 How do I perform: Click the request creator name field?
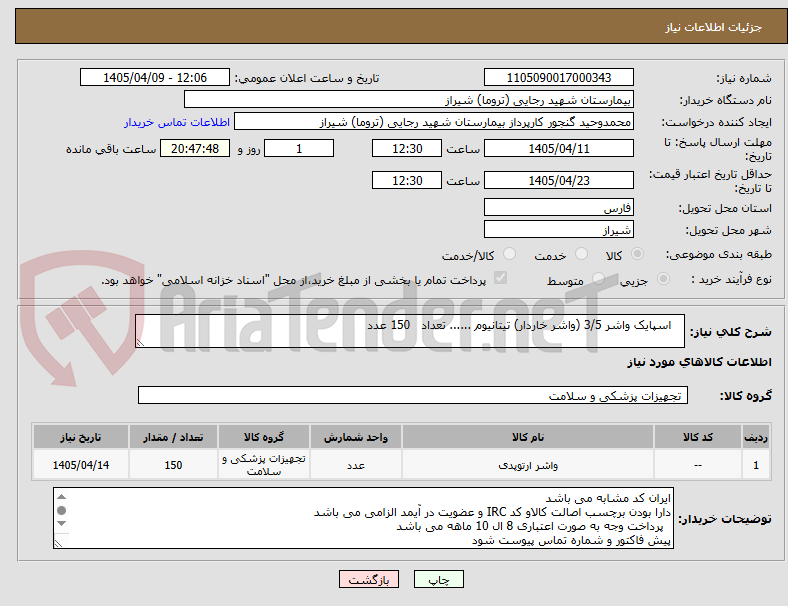point(434,122)
